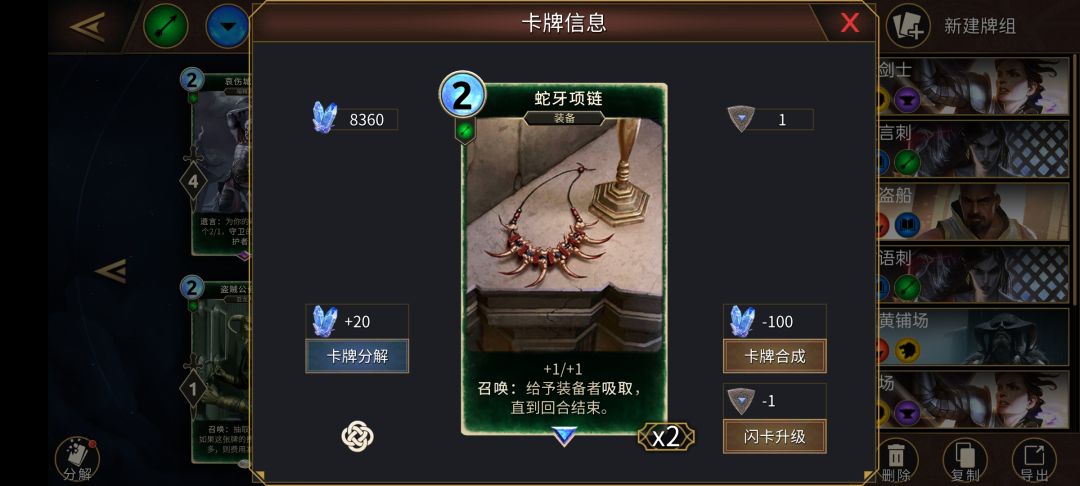This screenshot has height=486, width=1080.
Task: Click the 卡牌合成 button
Action: point(775,356)
